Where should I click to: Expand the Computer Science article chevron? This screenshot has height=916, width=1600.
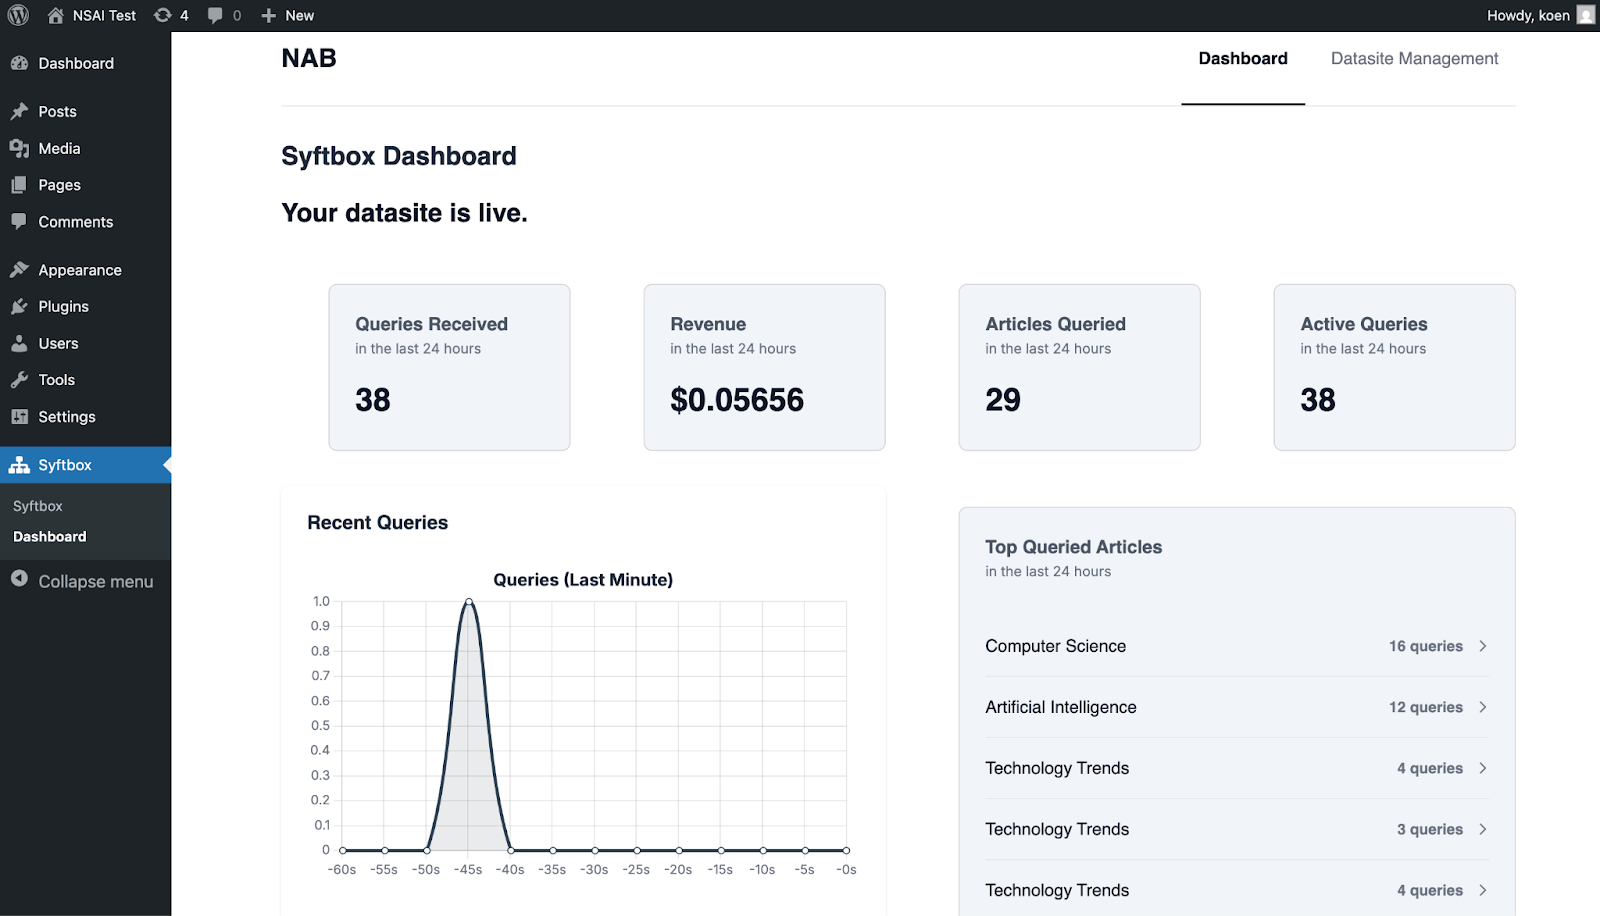[1483, 646]
